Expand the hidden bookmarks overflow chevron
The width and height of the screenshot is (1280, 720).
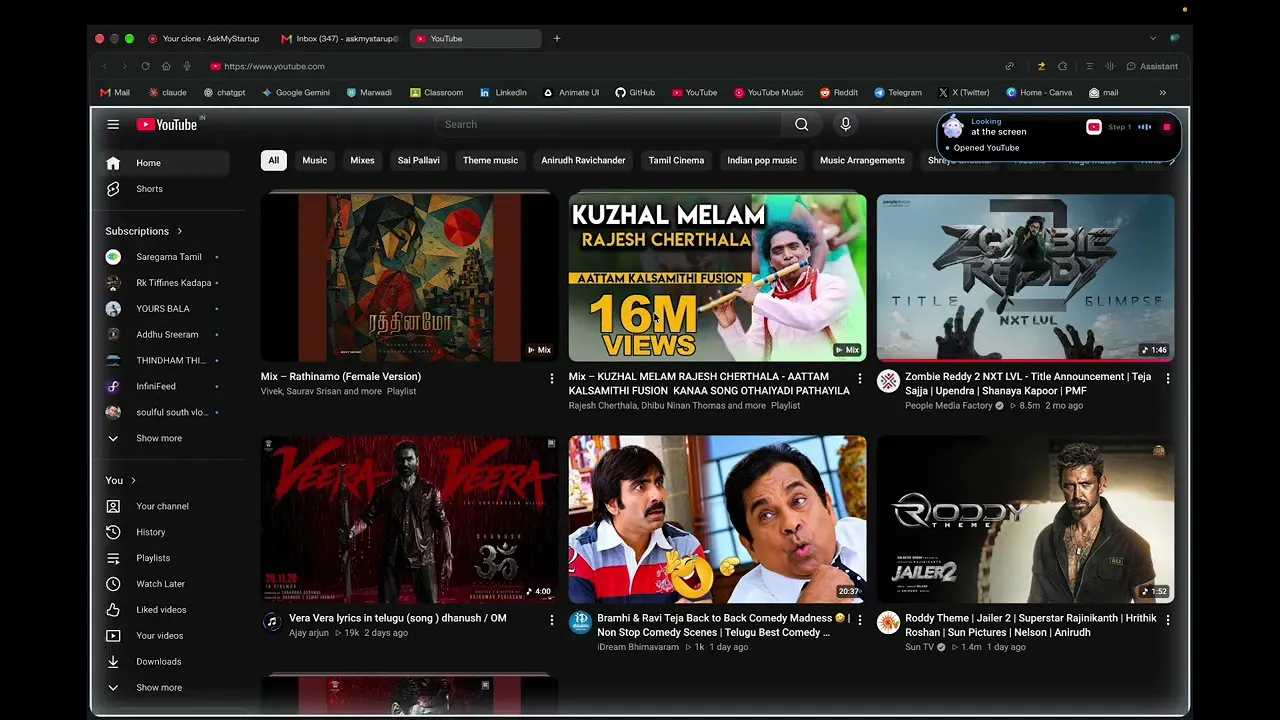pyautogui.click(x=1162, y=93)
